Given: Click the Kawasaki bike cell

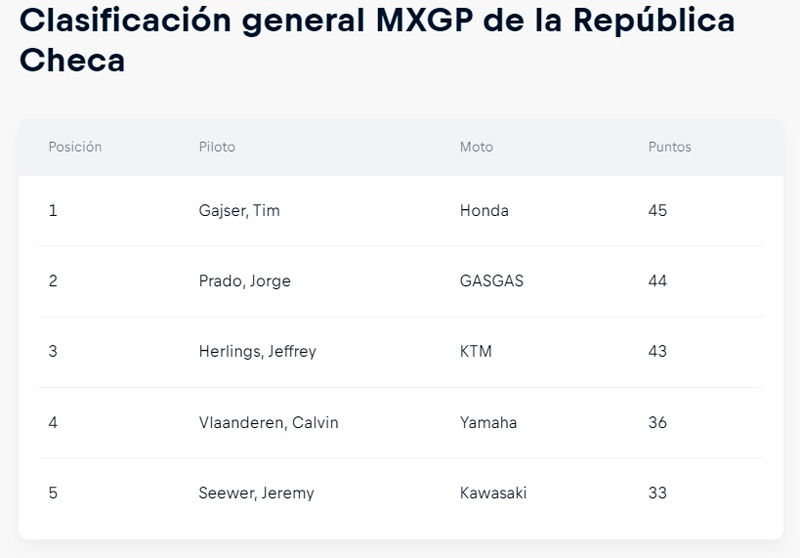Looking at the screenshot, I should (x=493, y=493).
